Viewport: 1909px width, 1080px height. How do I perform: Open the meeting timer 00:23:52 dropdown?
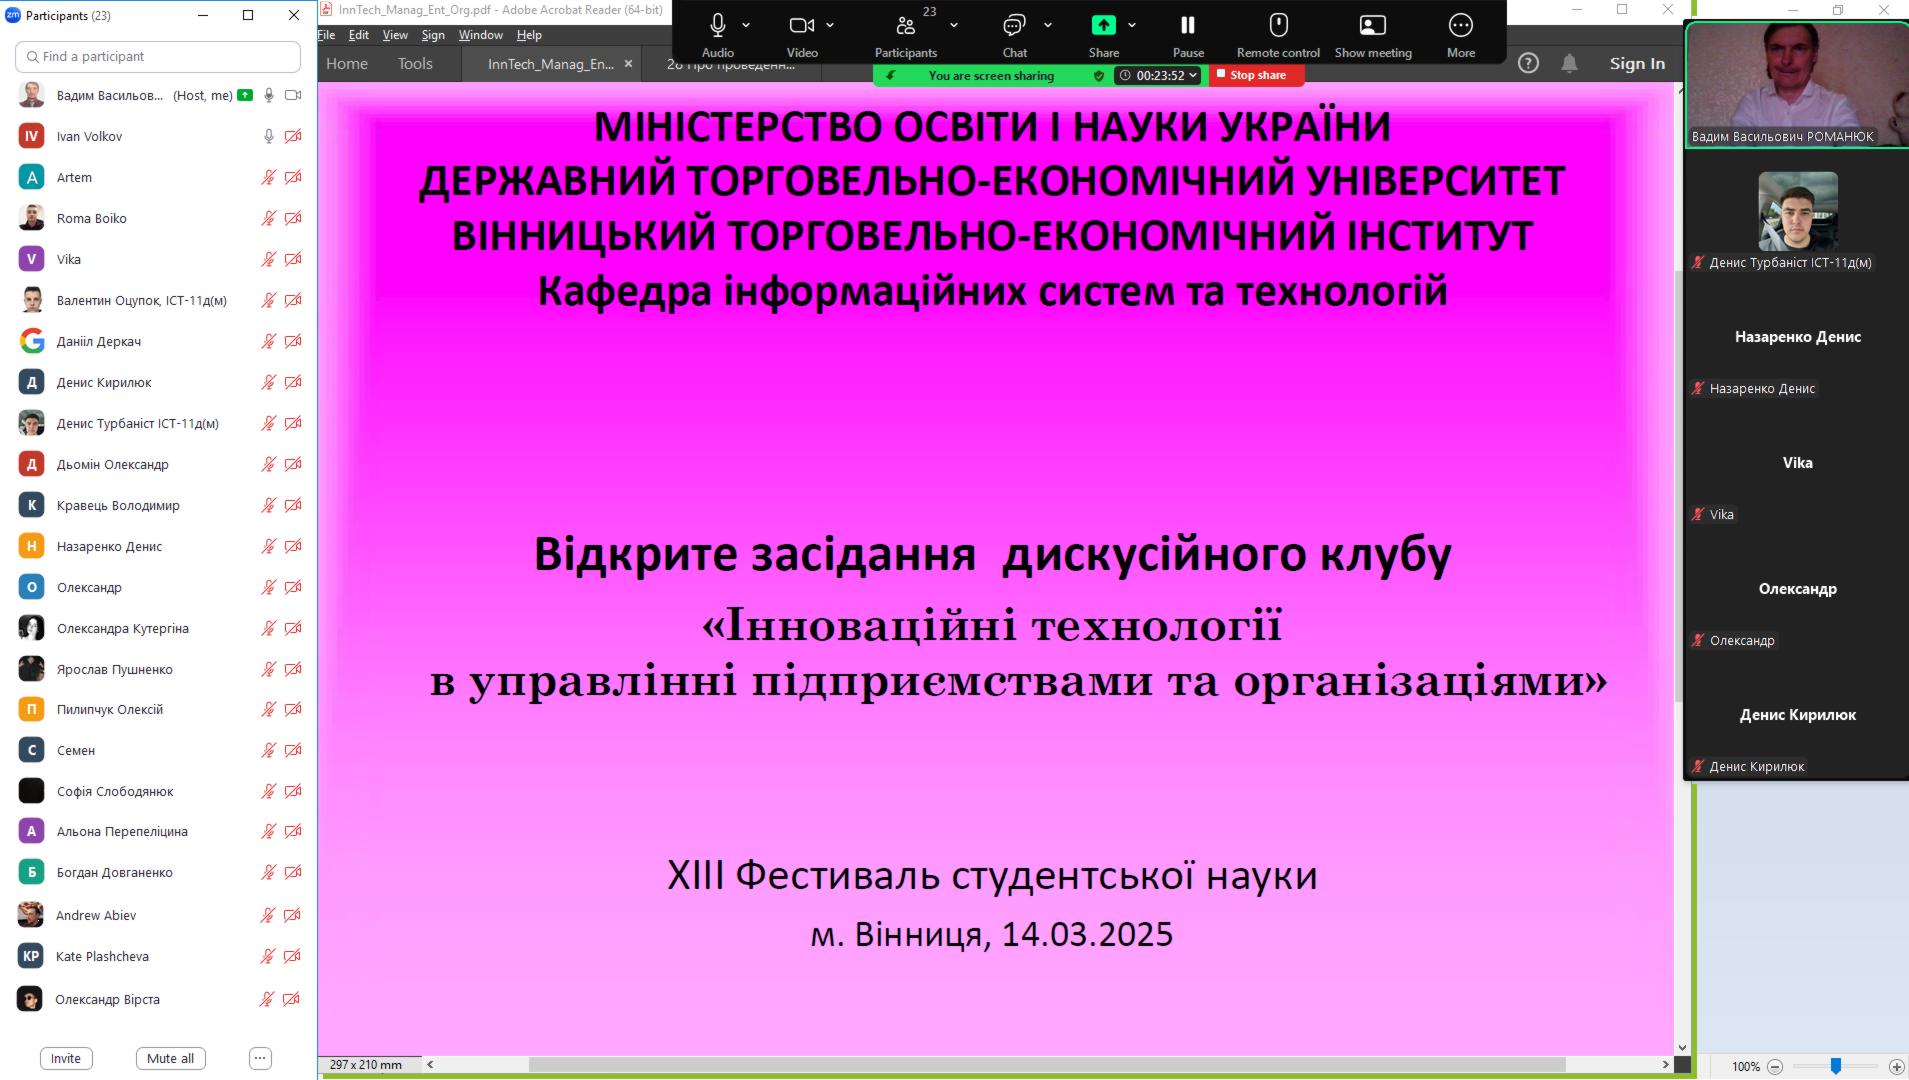[x=1158, y=76]
